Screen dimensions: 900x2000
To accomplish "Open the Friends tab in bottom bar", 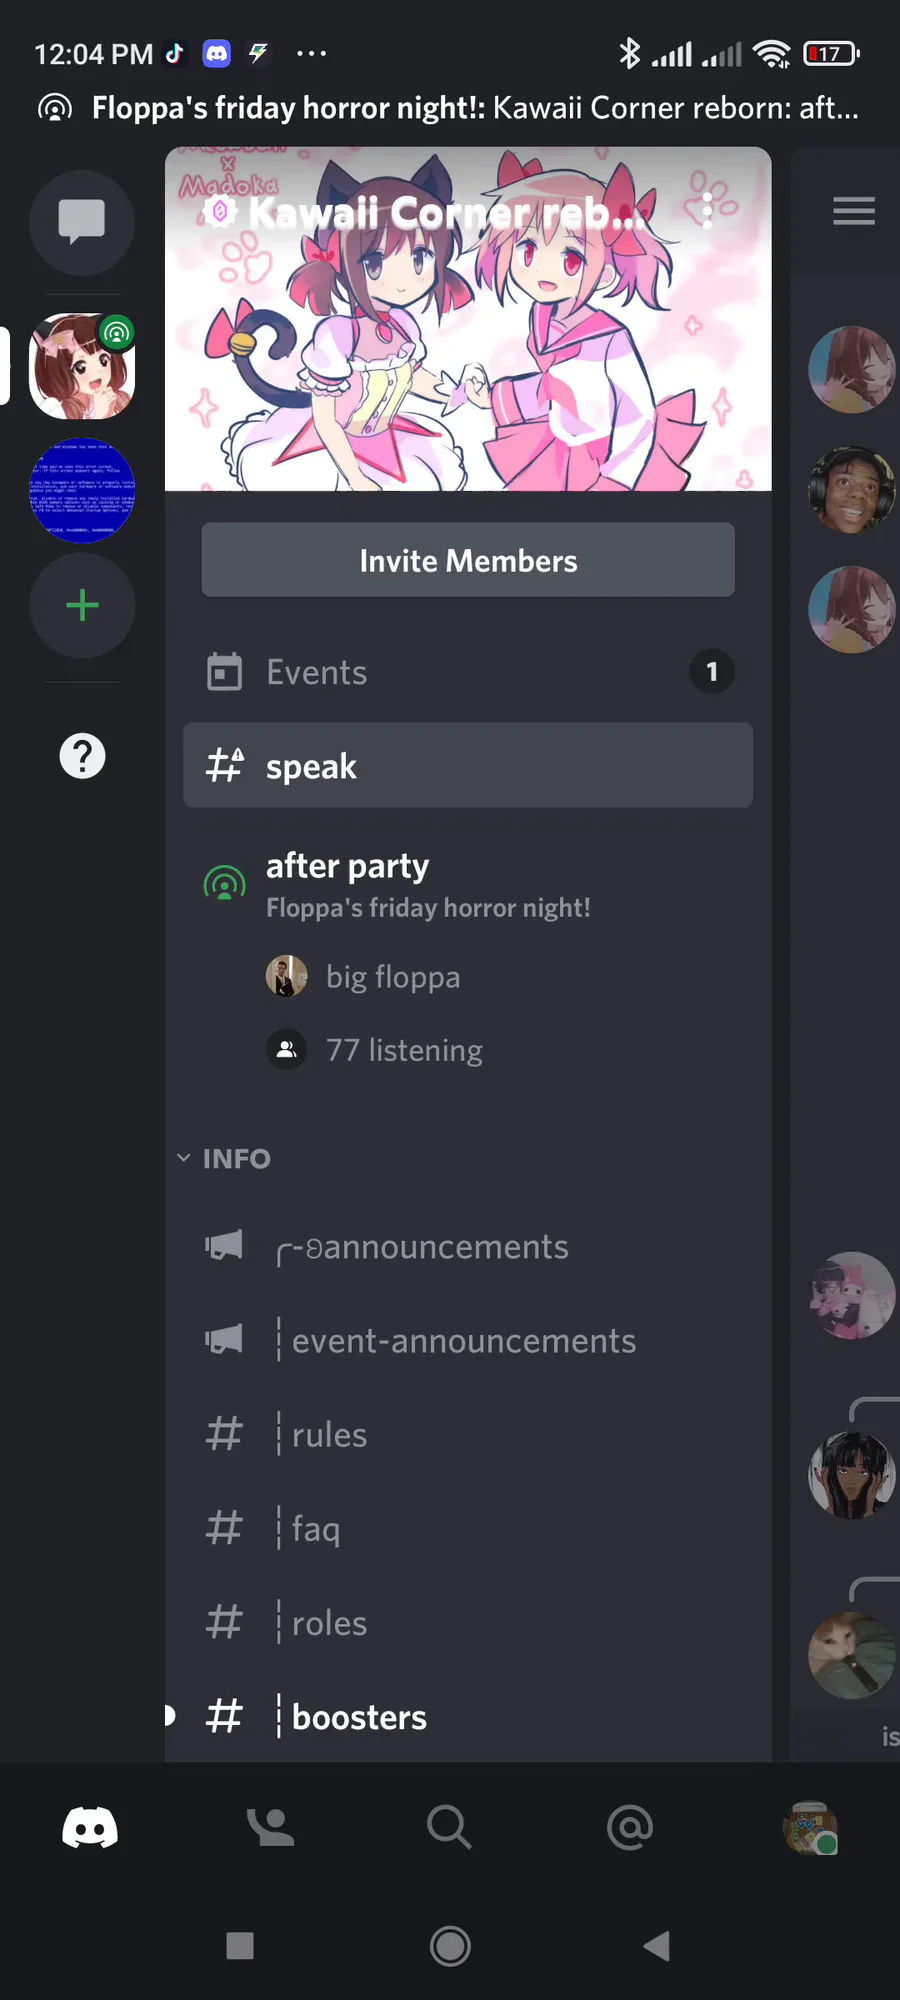I will pyautogui.click(x=270, y=1827).
